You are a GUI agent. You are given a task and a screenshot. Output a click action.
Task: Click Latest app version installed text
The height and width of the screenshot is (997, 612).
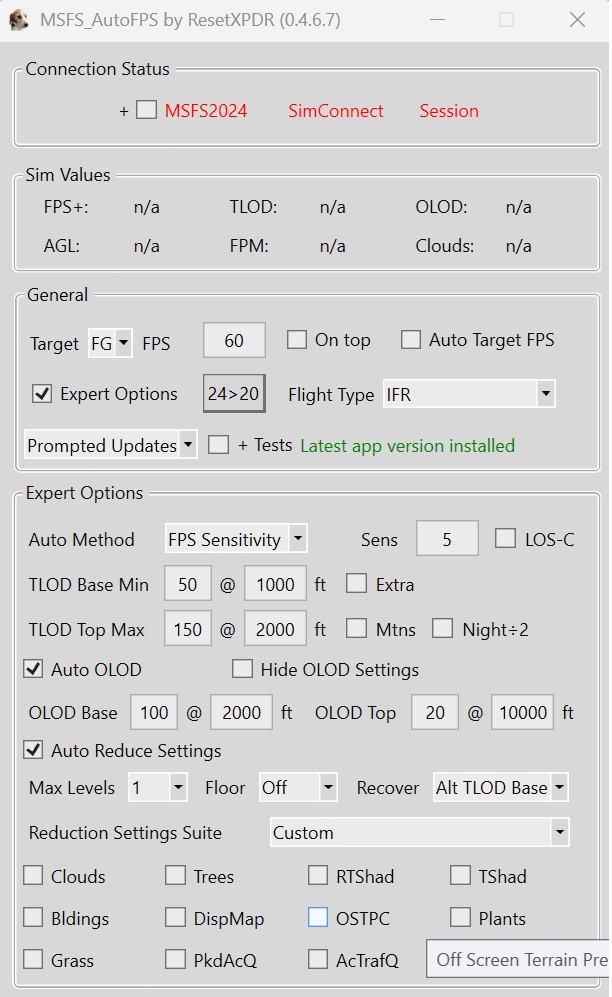tap(407, 446)
